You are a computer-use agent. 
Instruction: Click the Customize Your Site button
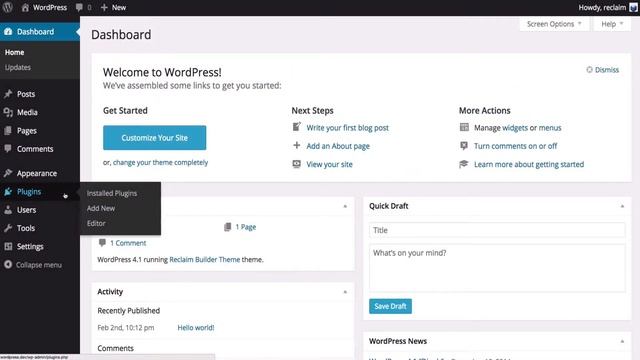pyautogui.click(x=154, y=138)
